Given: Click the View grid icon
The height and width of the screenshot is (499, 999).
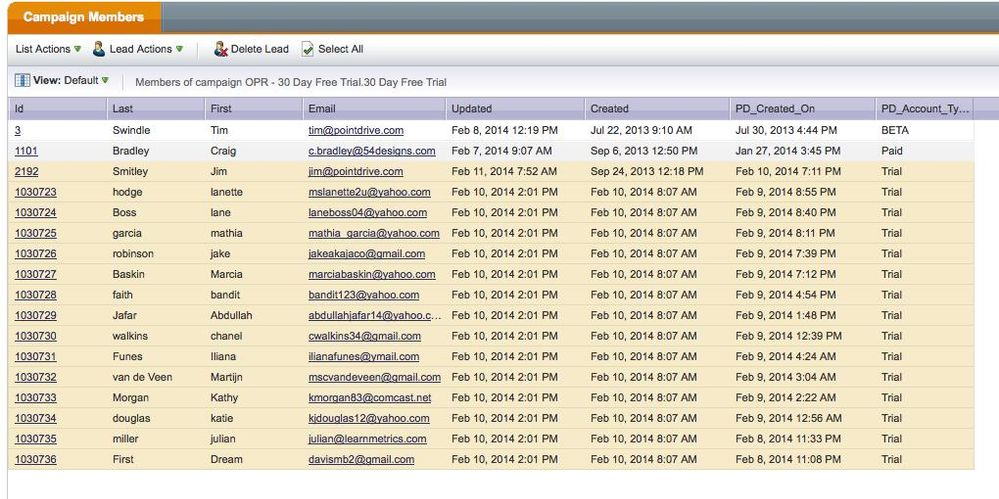Looking at the screenshot, I should [22, 80].
